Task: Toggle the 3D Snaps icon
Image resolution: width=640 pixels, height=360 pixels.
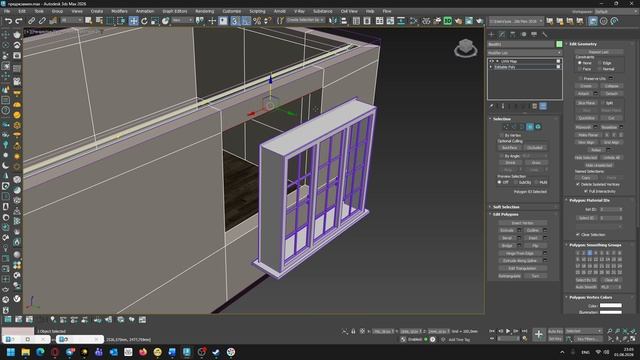Action: click(235, 21)
